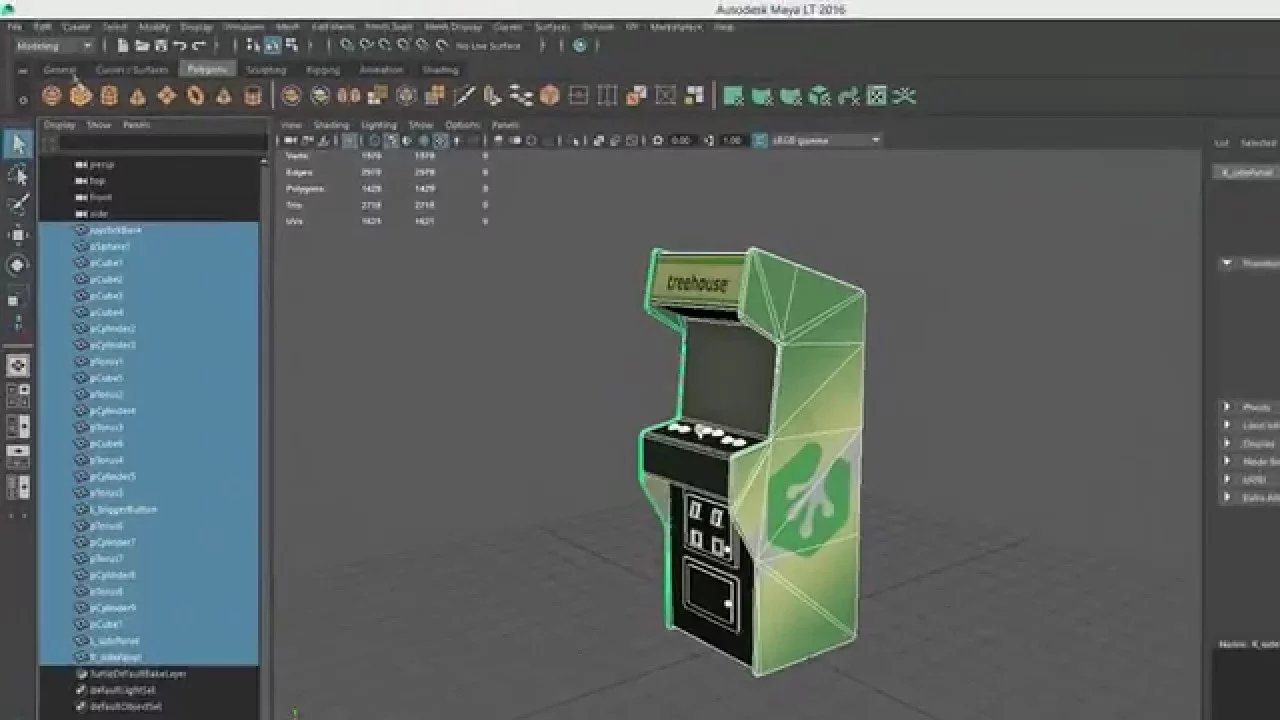Expand the Extra Attributes section
Screen dimensions: 1280x720
click(x=1227, y=497)
